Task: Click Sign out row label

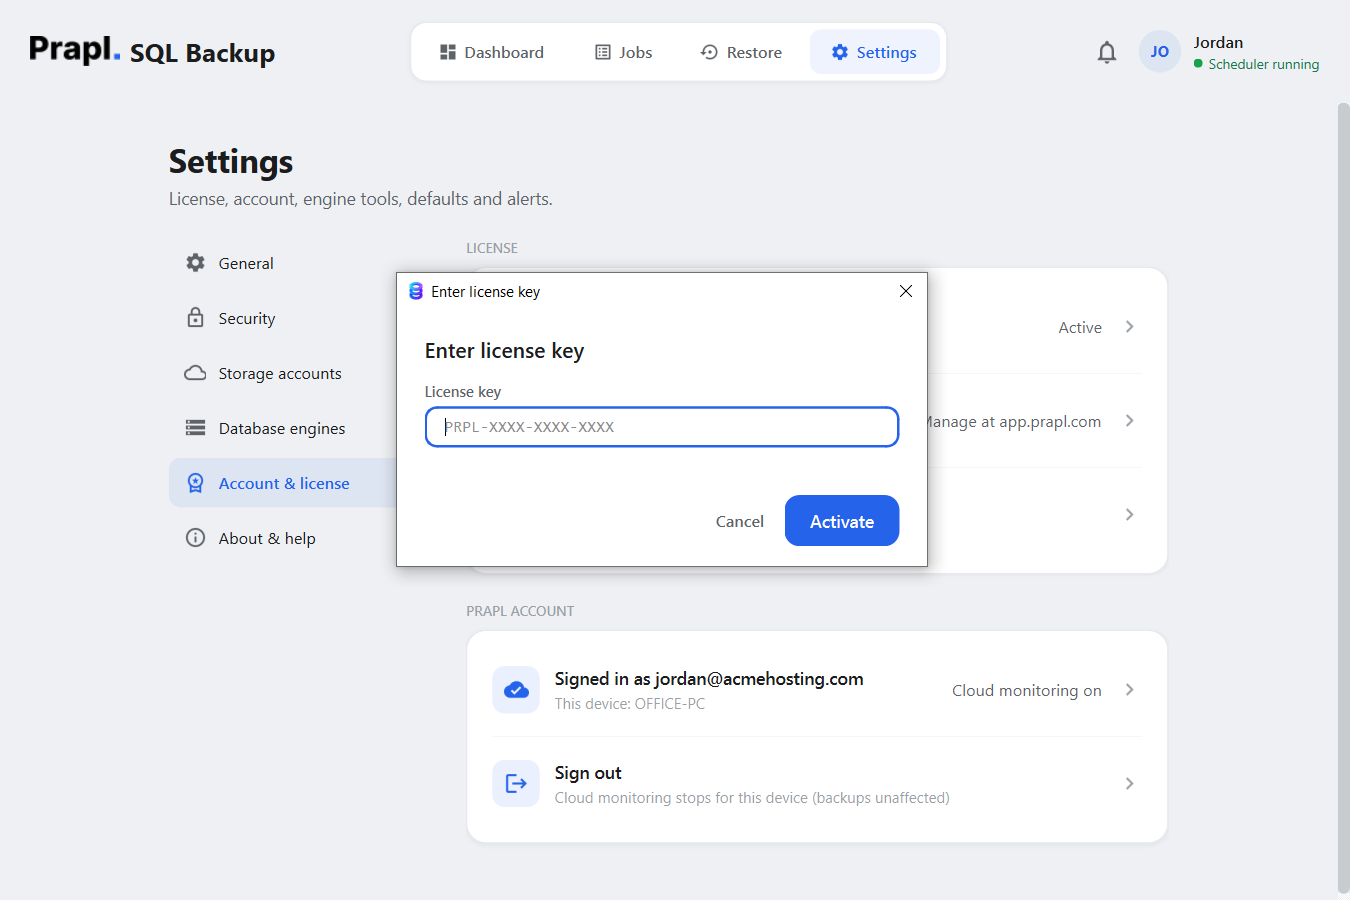Action: tap(588, 773)
